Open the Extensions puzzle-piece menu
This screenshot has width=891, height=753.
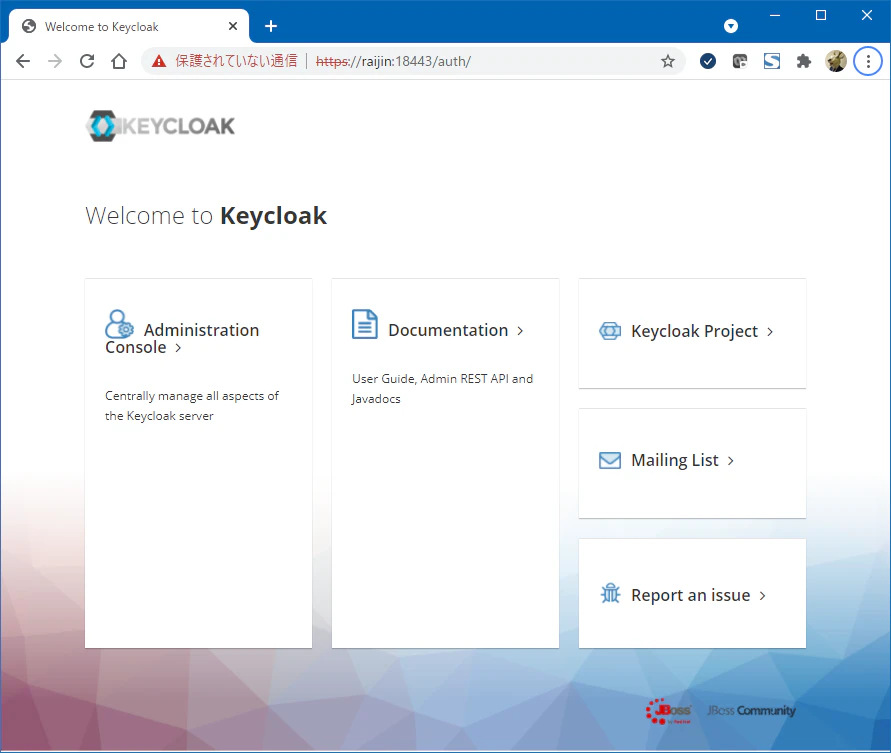[x=803, y=61]
